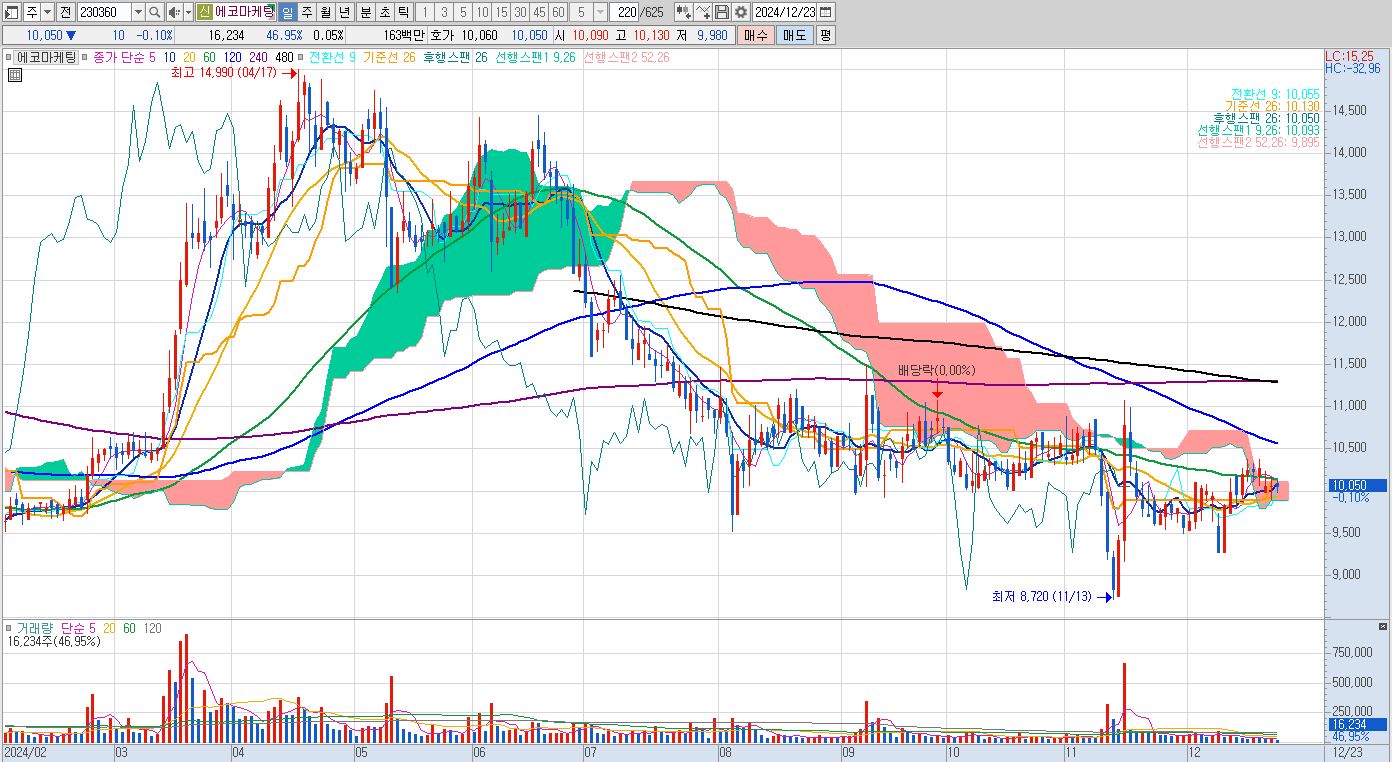This screenshot has width=1392, height=762.
Task: Click the stock search magnifier icon
Action: point(155,12)
